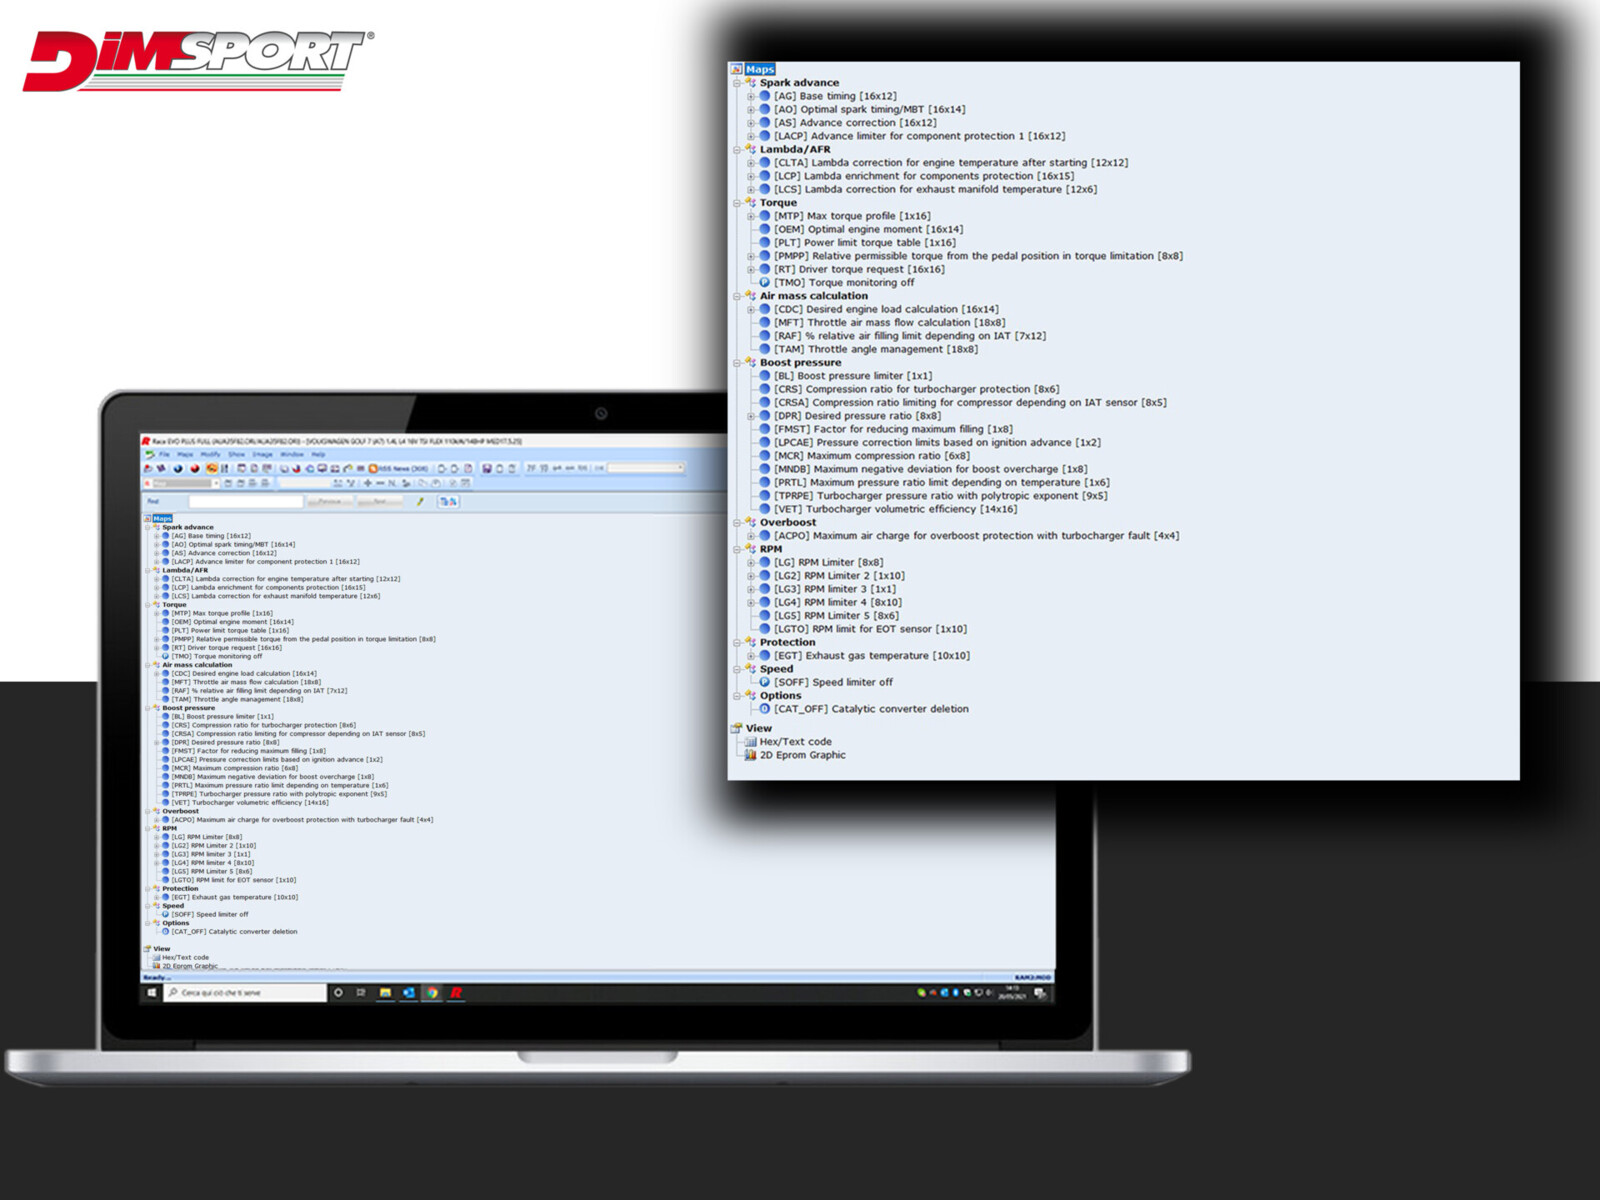Viewport: 1600px width, 1200px height.
Task: Click the Dimsport logo
Action: point(197,61)
